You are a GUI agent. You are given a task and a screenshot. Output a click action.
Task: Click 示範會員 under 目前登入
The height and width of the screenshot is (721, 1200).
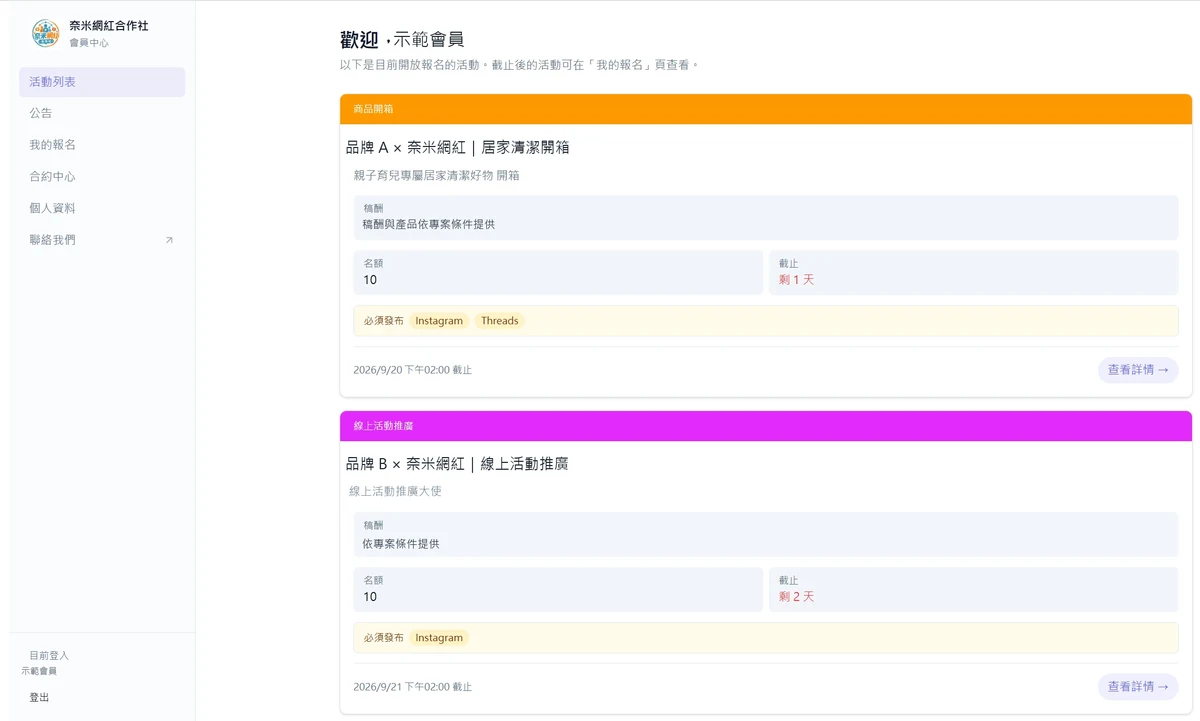(x=39, y=671)
